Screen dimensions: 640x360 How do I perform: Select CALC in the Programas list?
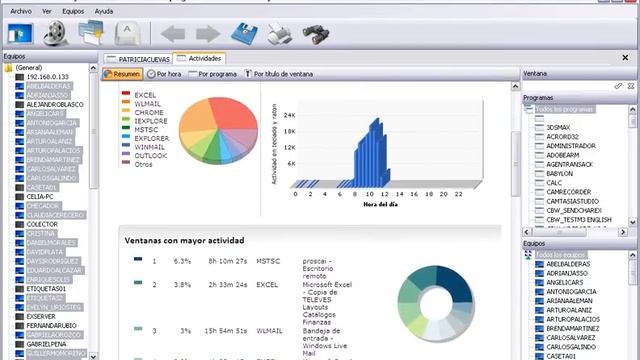click(554, 183)
